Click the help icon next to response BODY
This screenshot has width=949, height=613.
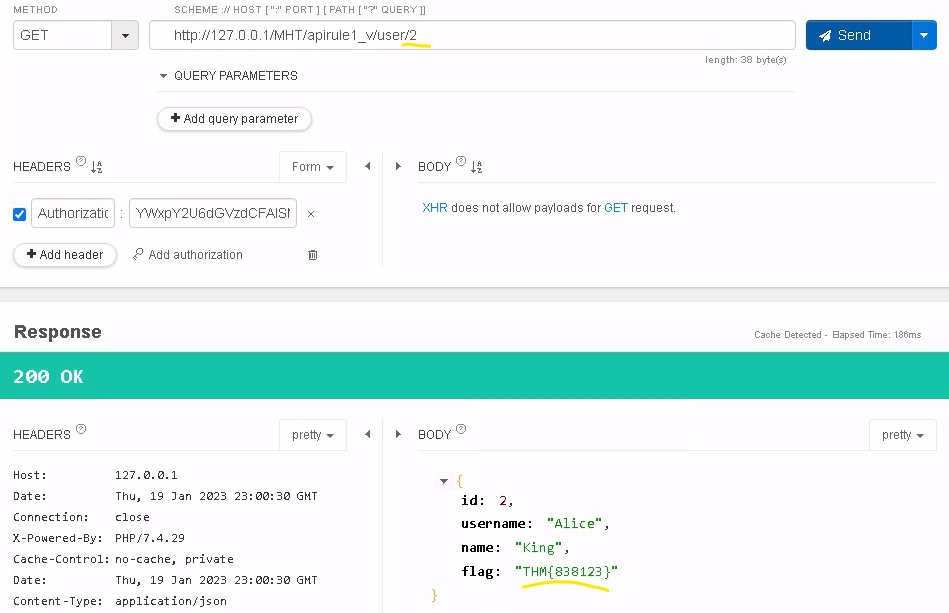[x=460, y=427]
